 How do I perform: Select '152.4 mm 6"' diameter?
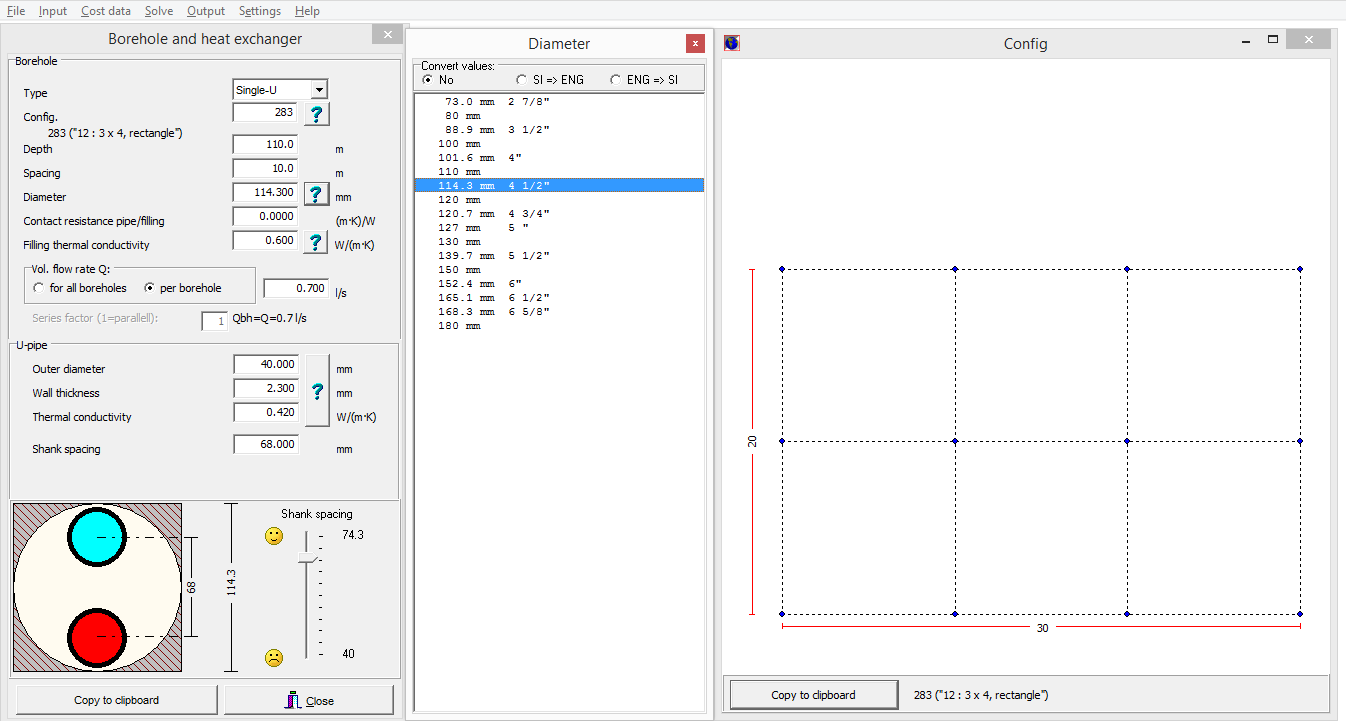click(559, 284)
